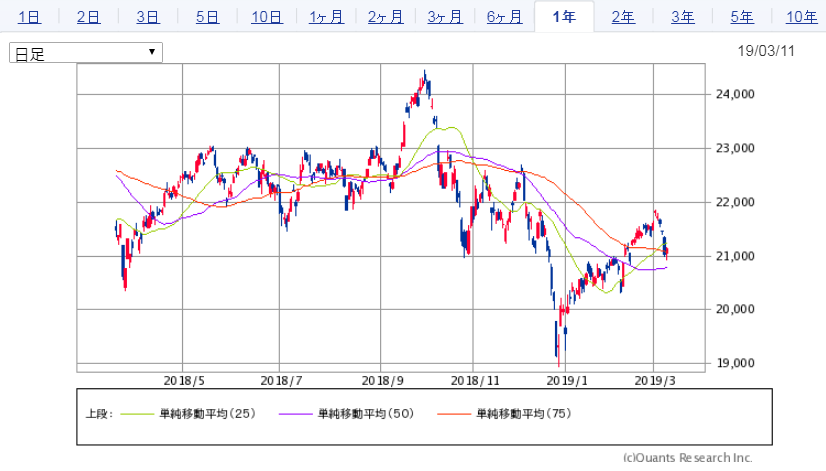Switch to the 10年 time range tab
This screenshot has width=826, height=471.
pos(801,17)
